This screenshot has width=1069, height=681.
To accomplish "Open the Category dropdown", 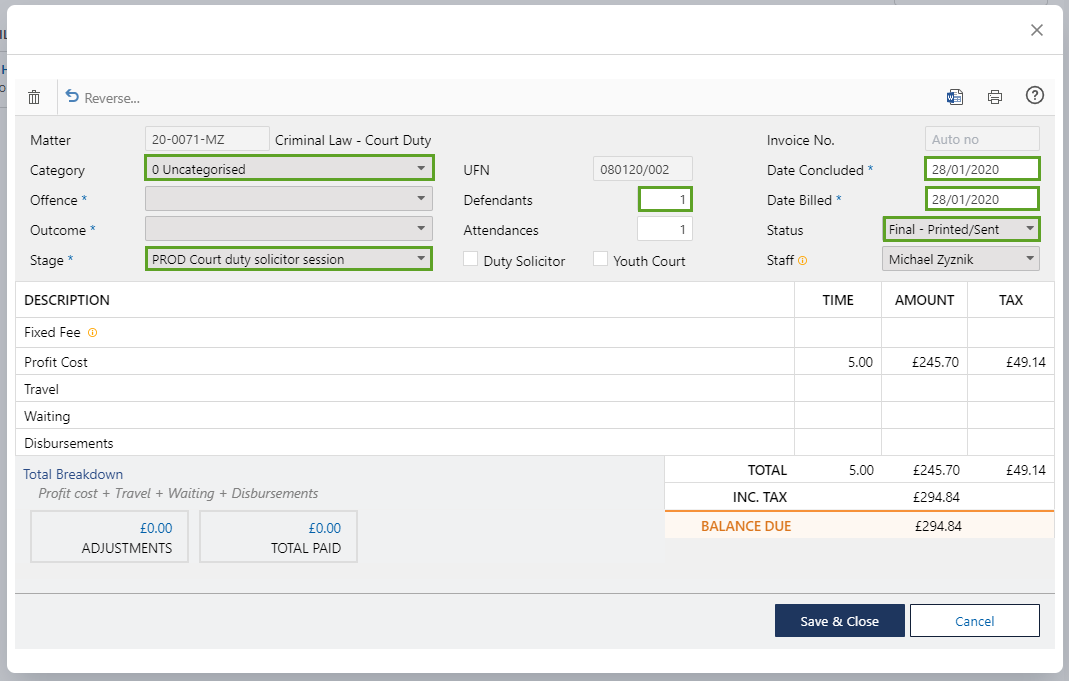I will coord(289,169).
